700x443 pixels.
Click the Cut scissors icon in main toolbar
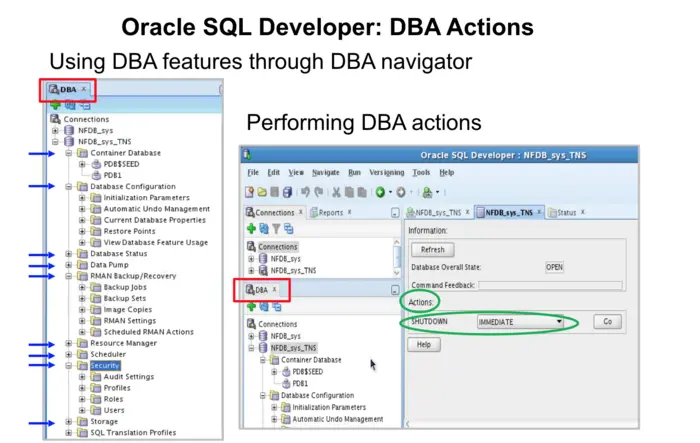[x=336, y=192]
